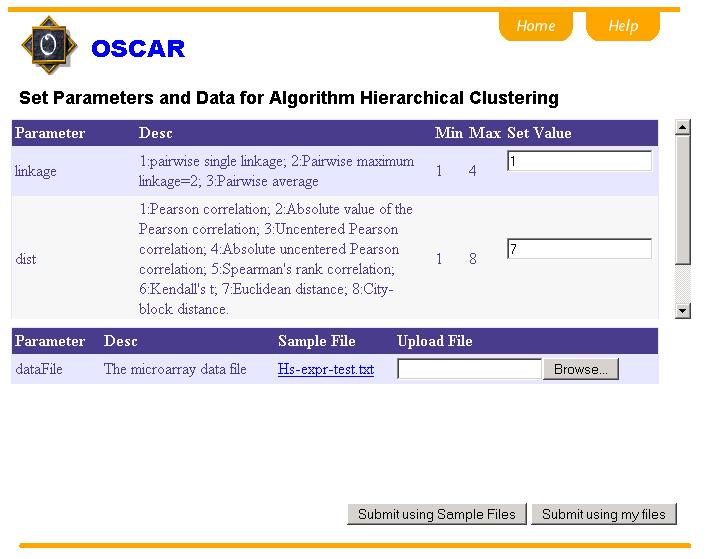
Task: Click the OSCAR logo icon
Action: coord(49,45)
